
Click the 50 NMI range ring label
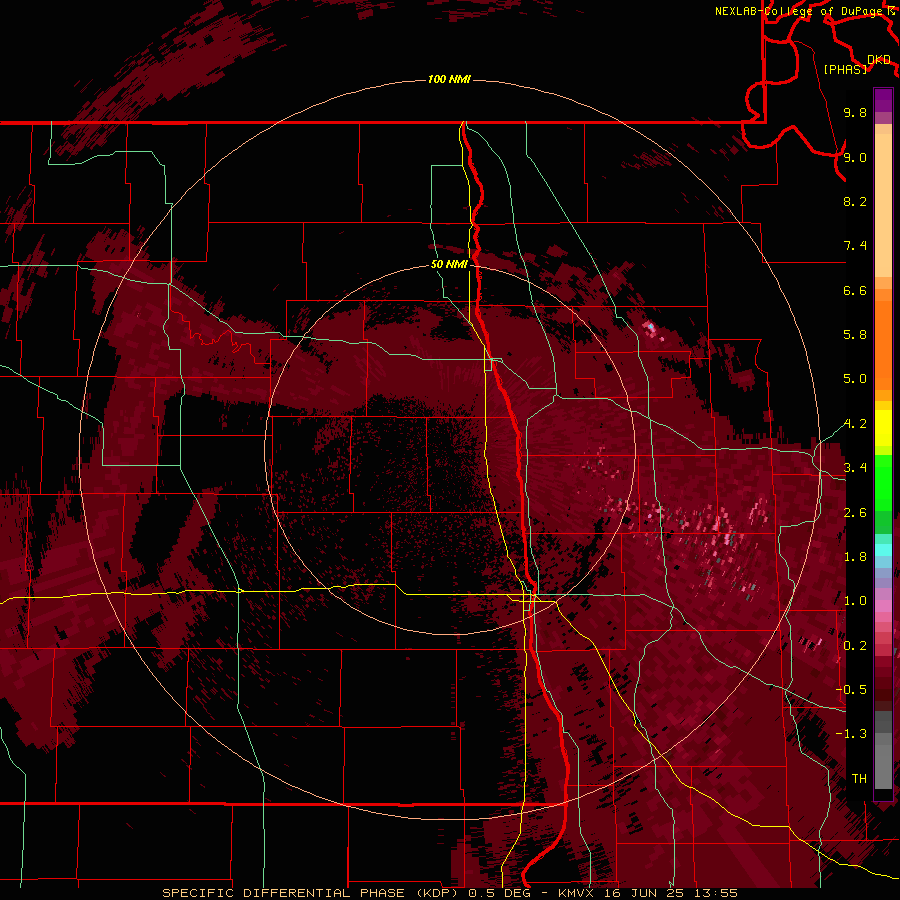[449, 264]
